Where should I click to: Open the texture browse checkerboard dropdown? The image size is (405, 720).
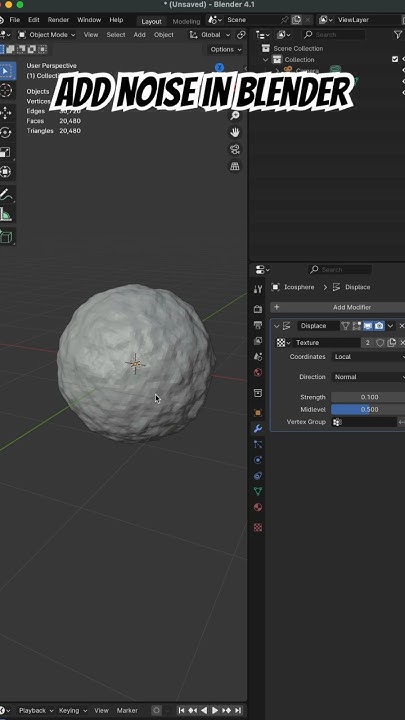pos(283,343)
